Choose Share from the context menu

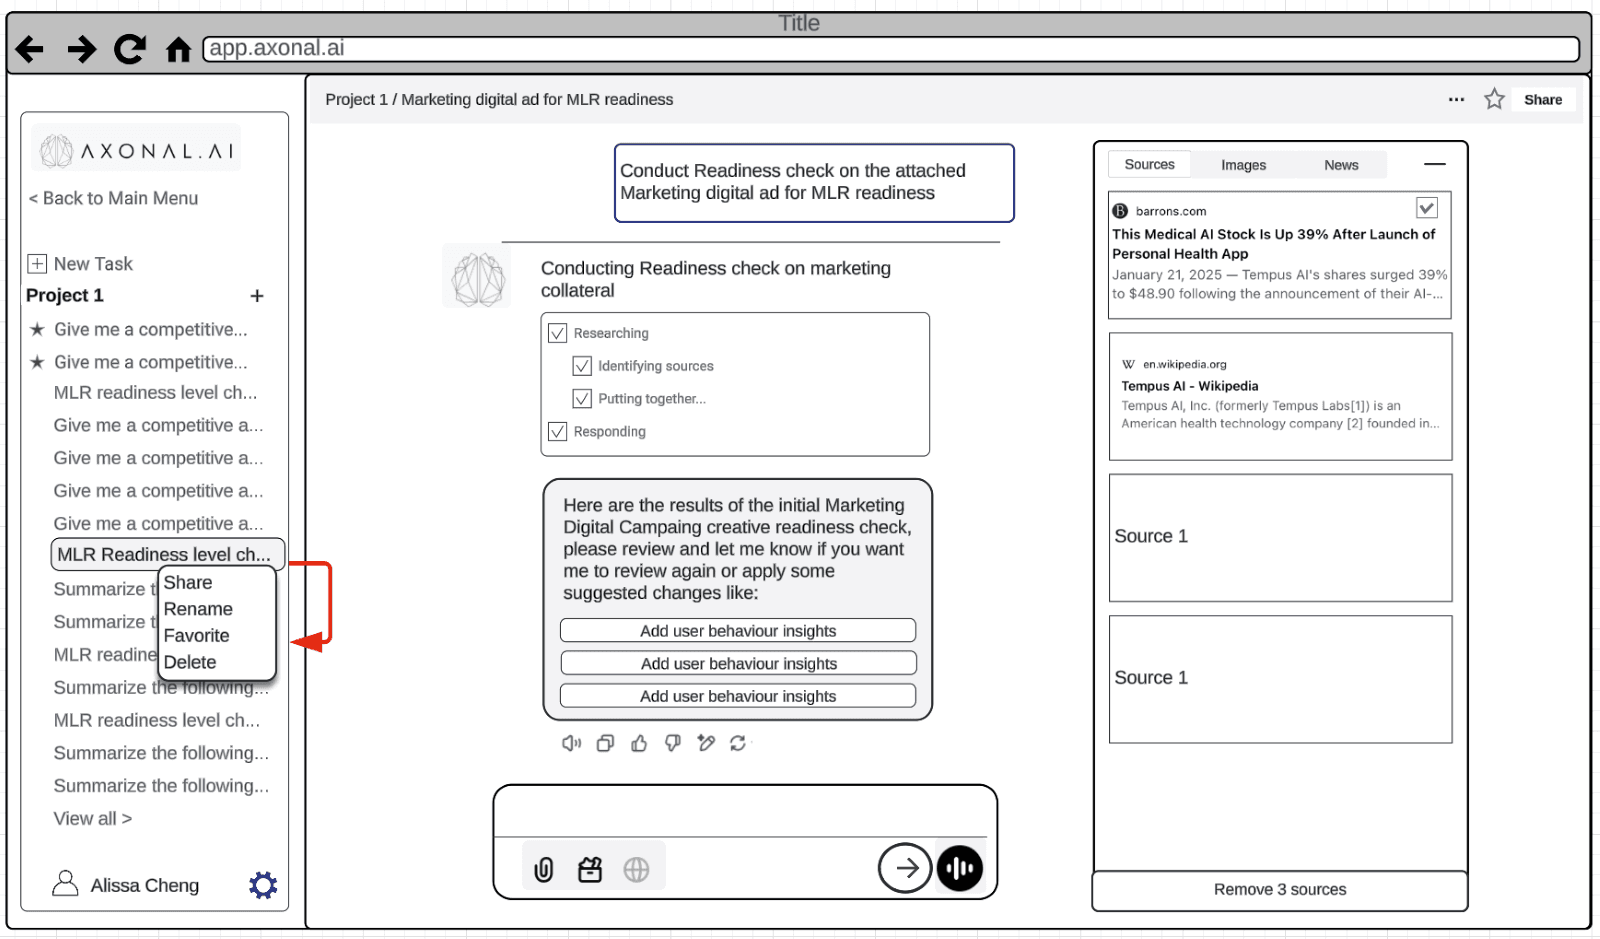click(x=188, y=582)
